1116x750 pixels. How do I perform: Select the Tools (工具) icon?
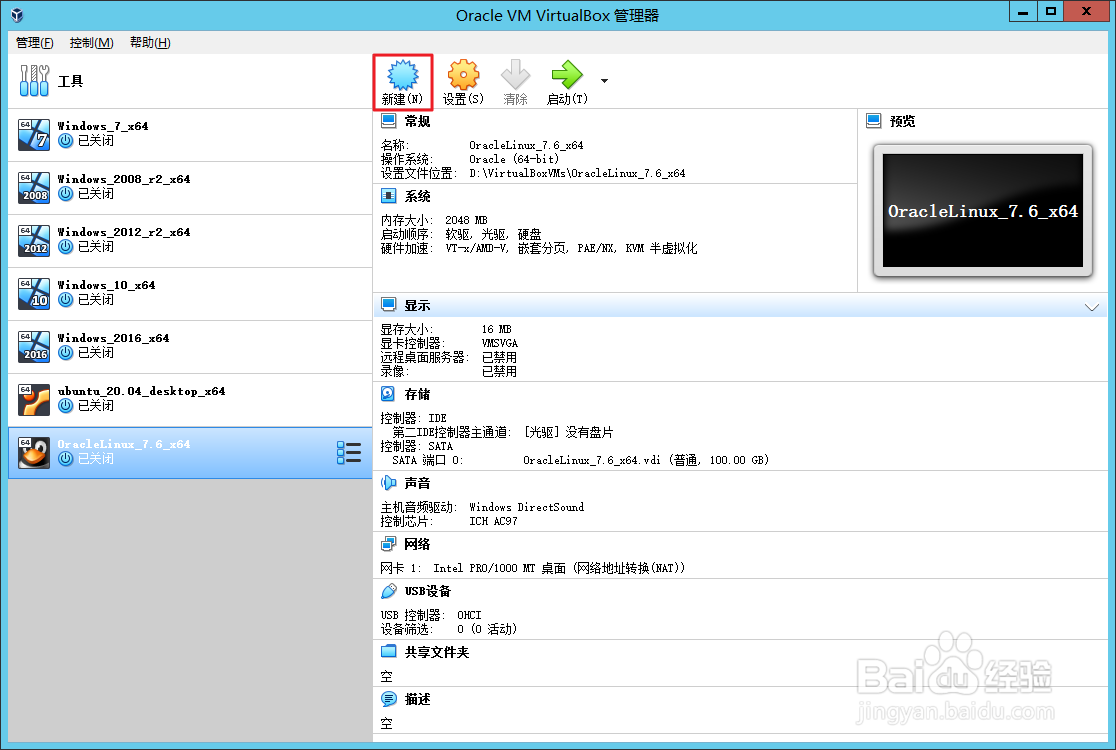tap(34, 80)
